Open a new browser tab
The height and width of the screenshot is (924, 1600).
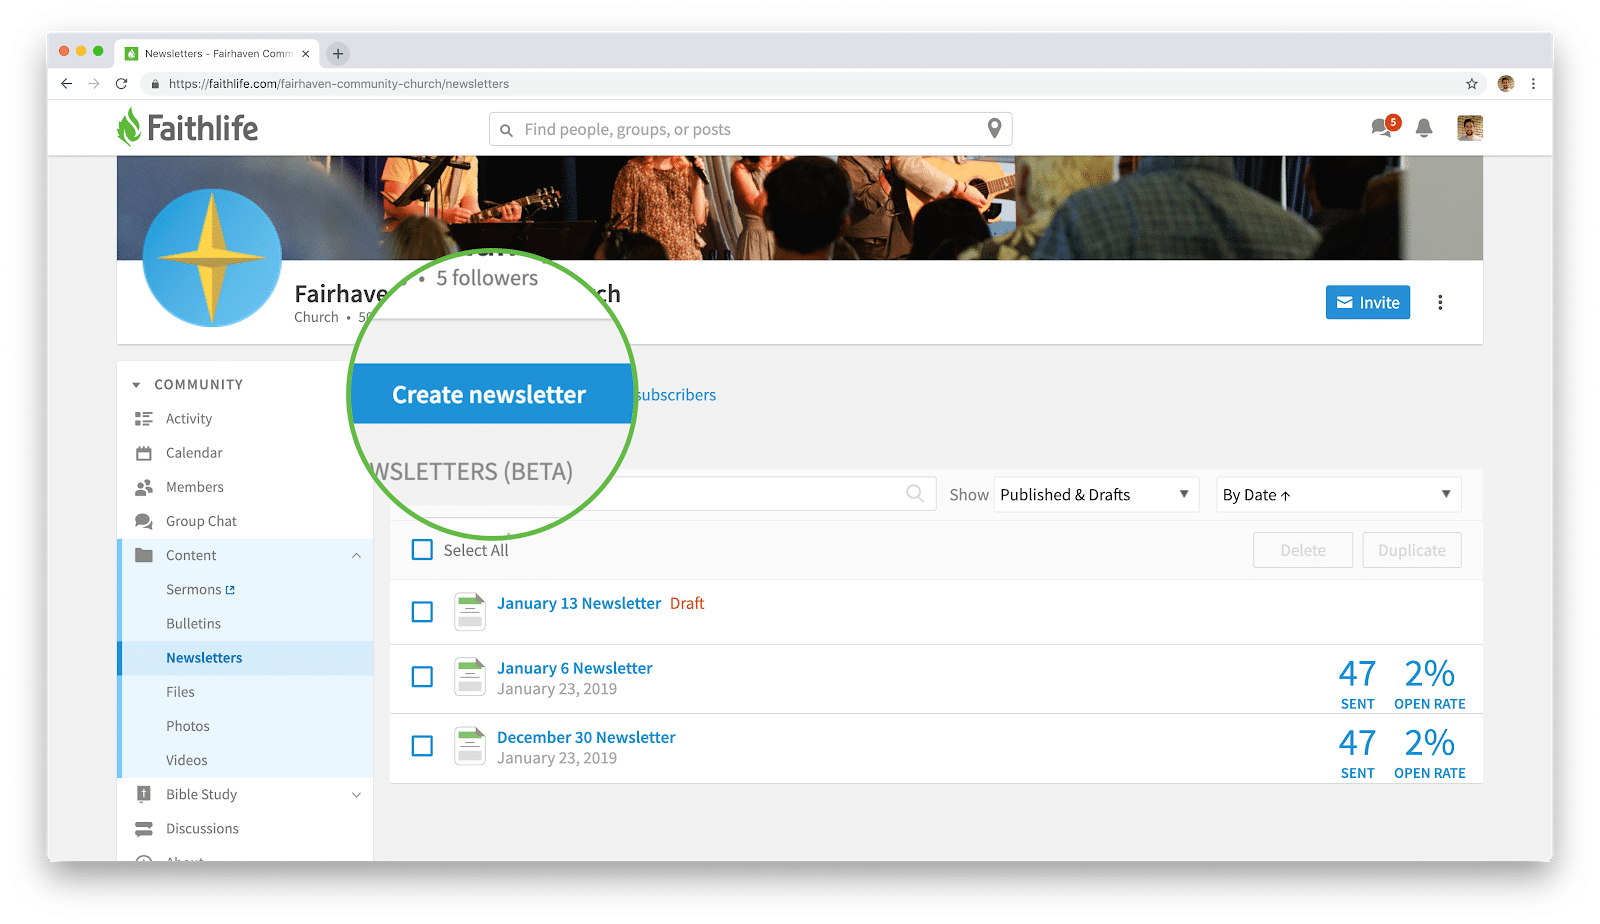338,54
